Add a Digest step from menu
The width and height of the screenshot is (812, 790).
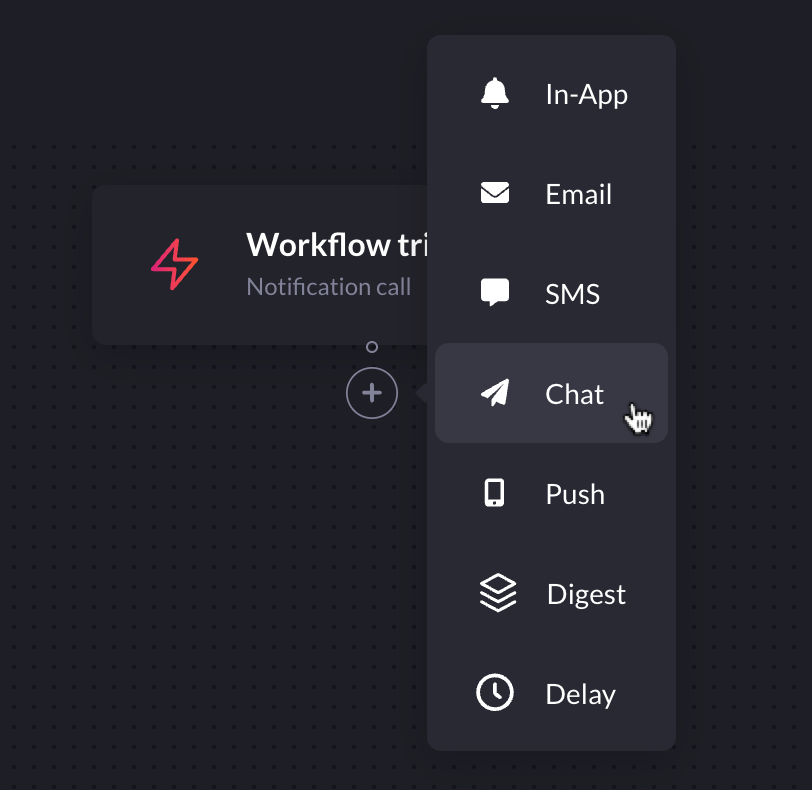click(552, 593)
